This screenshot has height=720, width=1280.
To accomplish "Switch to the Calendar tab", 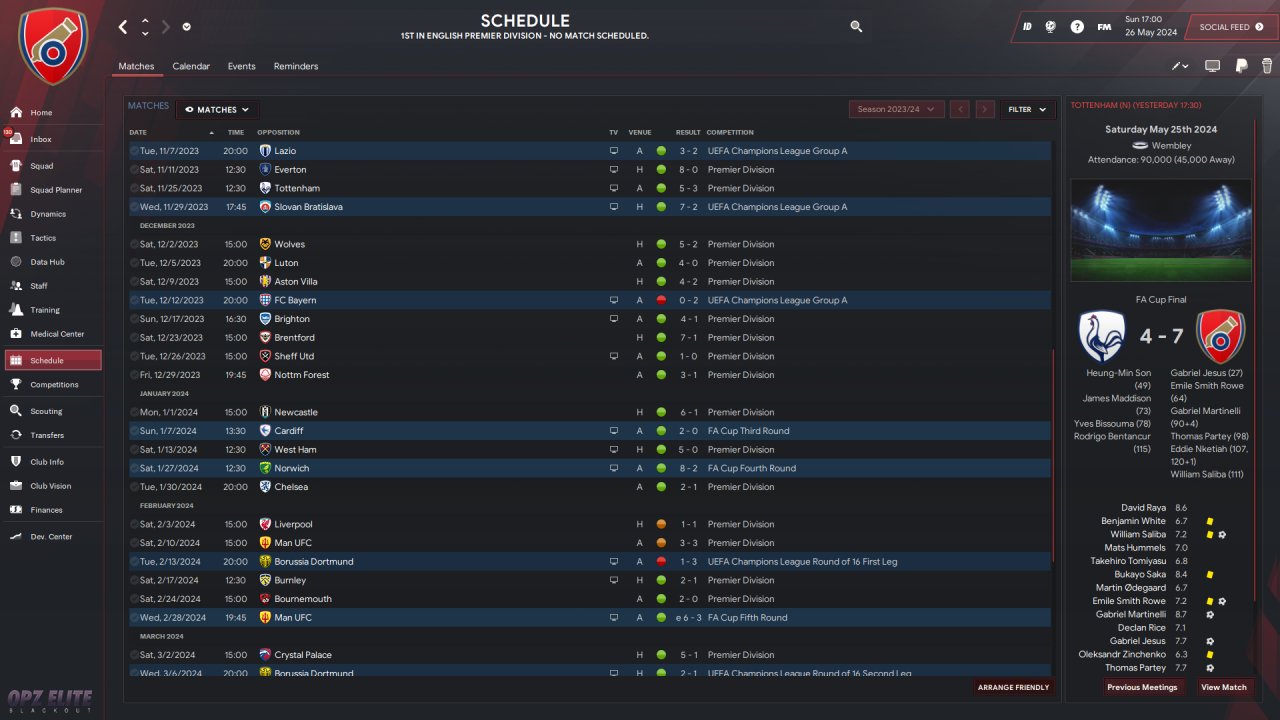I will click(x=191, y=66).
